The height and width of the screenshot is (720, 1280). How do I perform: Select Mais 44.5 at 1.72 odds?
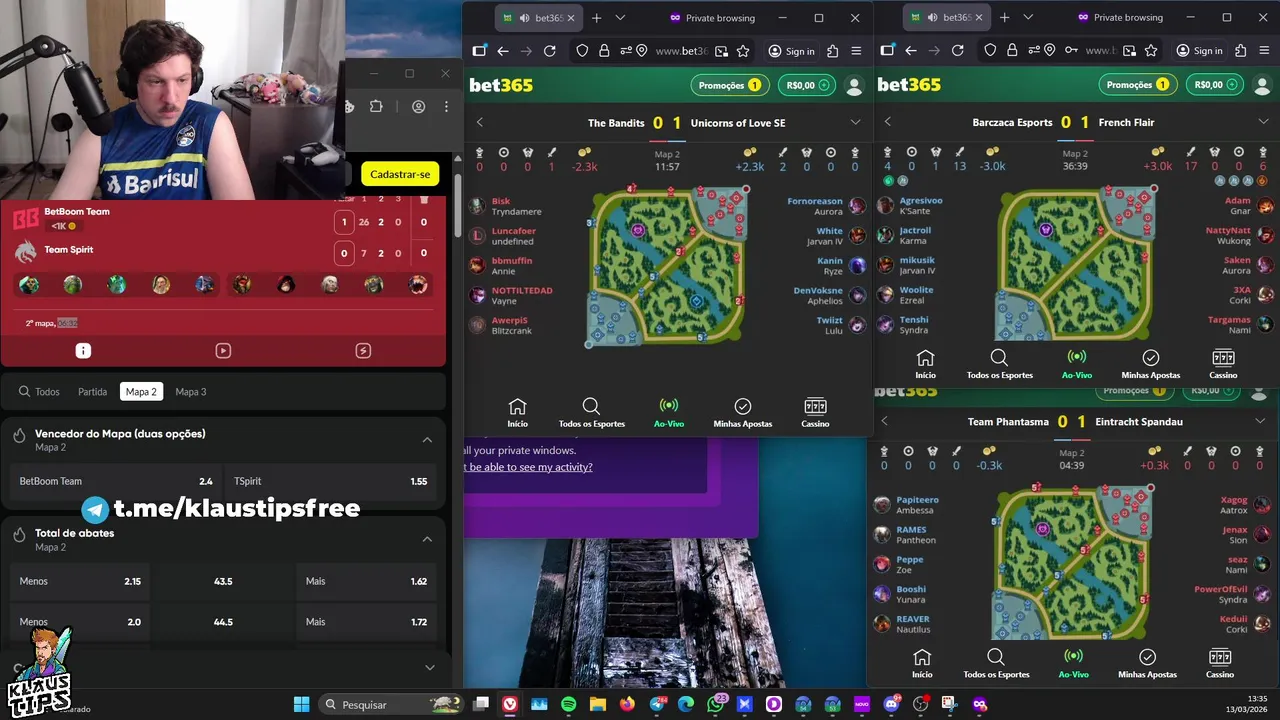point(367,622)
